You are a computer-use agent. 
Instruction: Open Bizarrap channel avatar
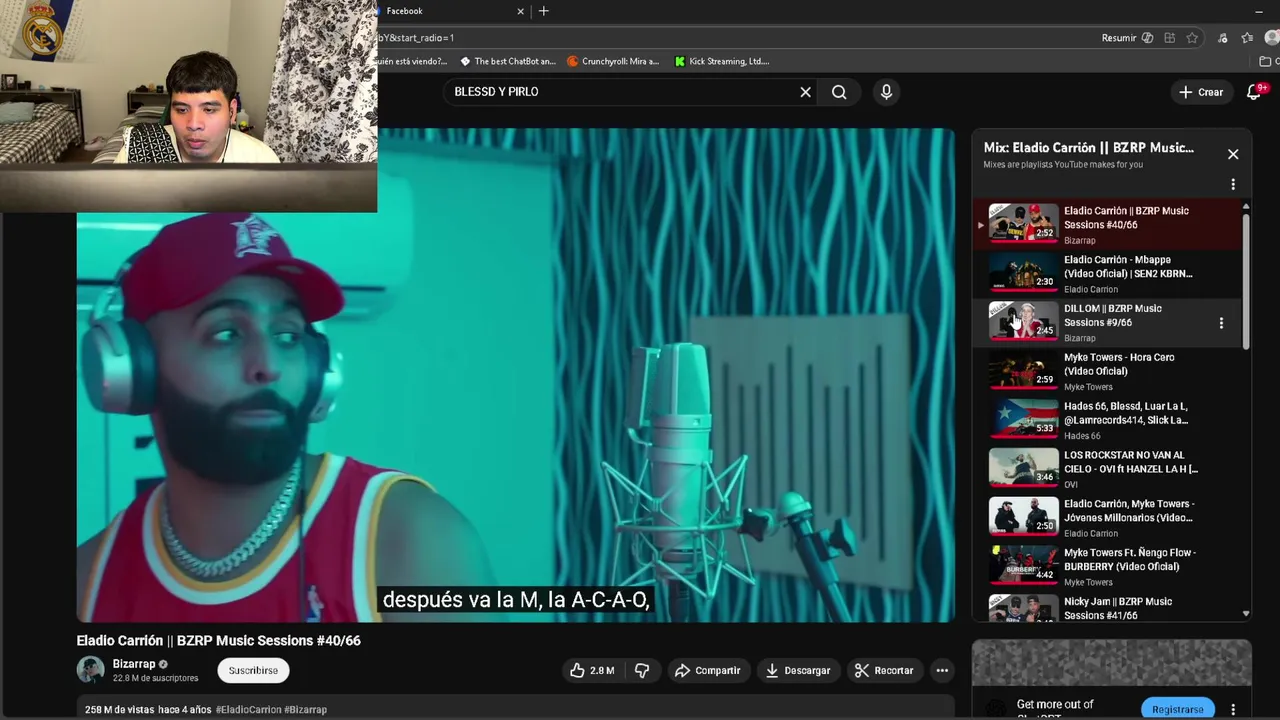coord(91,670)
